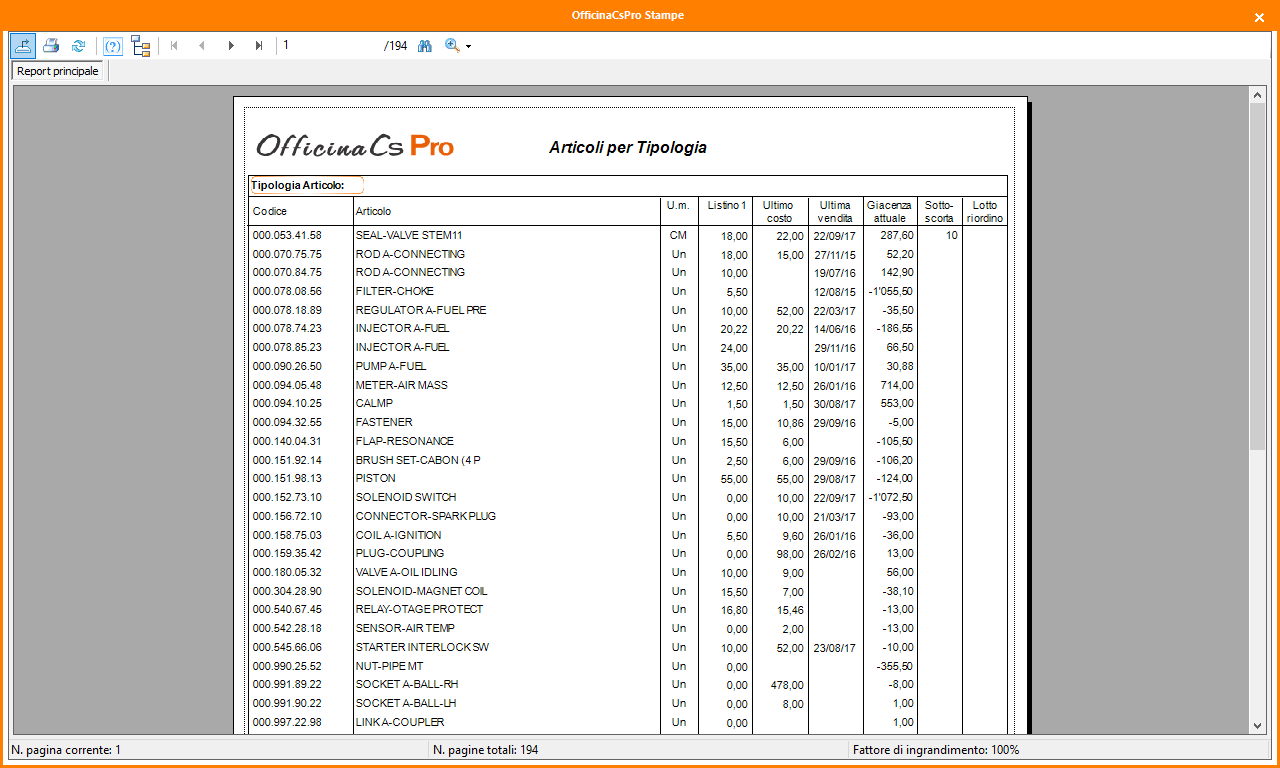The height and width of the screenshot is (768, 1280).
Task: Click code 000.053.41.58
Action: click(x=287, y=236)
